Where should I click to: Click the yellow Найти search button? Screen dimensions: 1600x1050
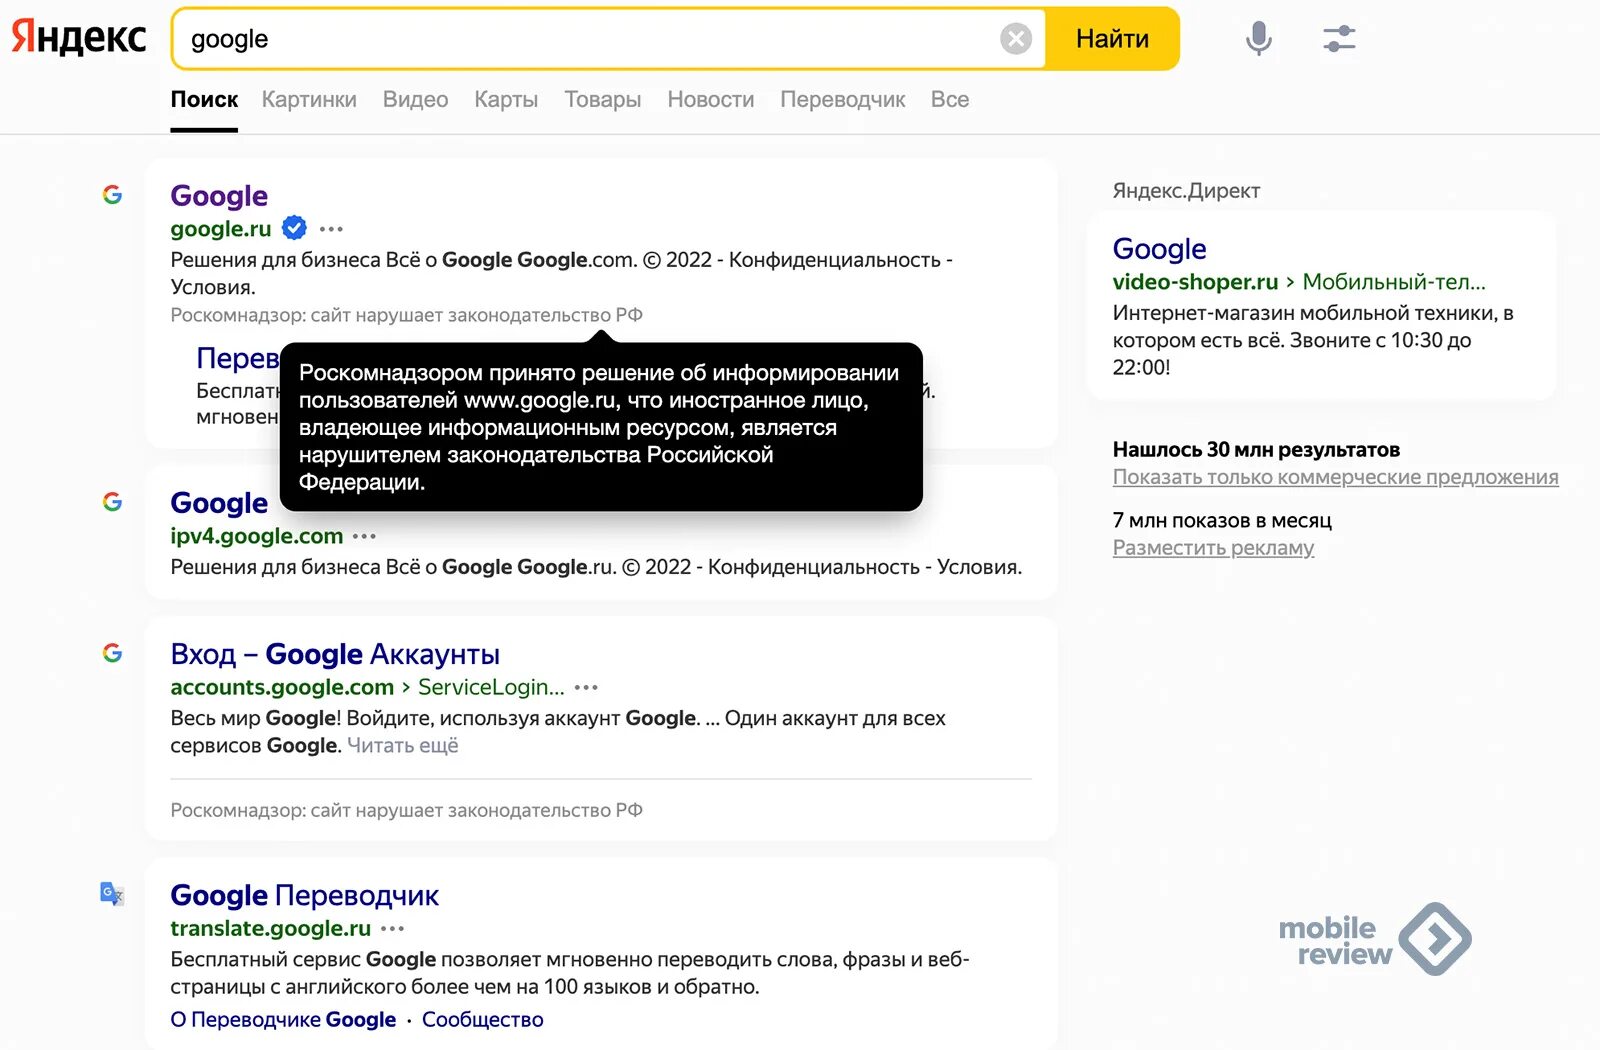(x=1112, y=39)
